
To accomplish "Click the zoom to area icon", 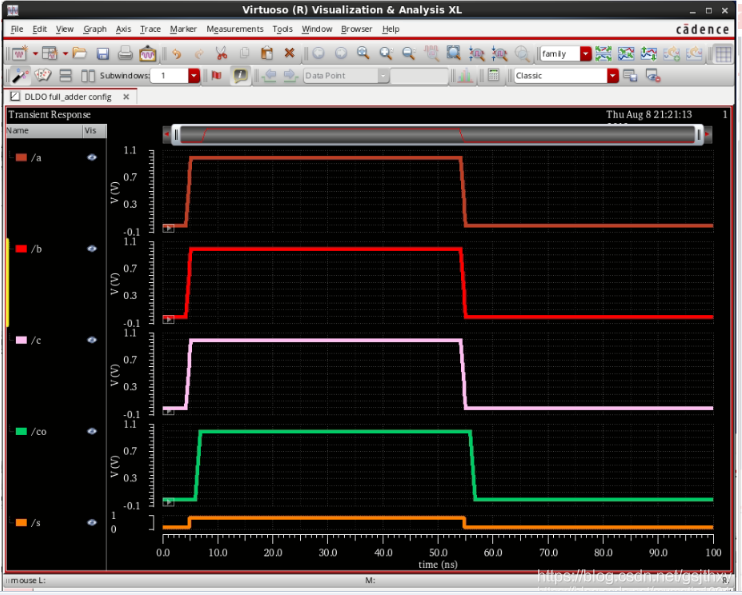I will coord(453,53).
